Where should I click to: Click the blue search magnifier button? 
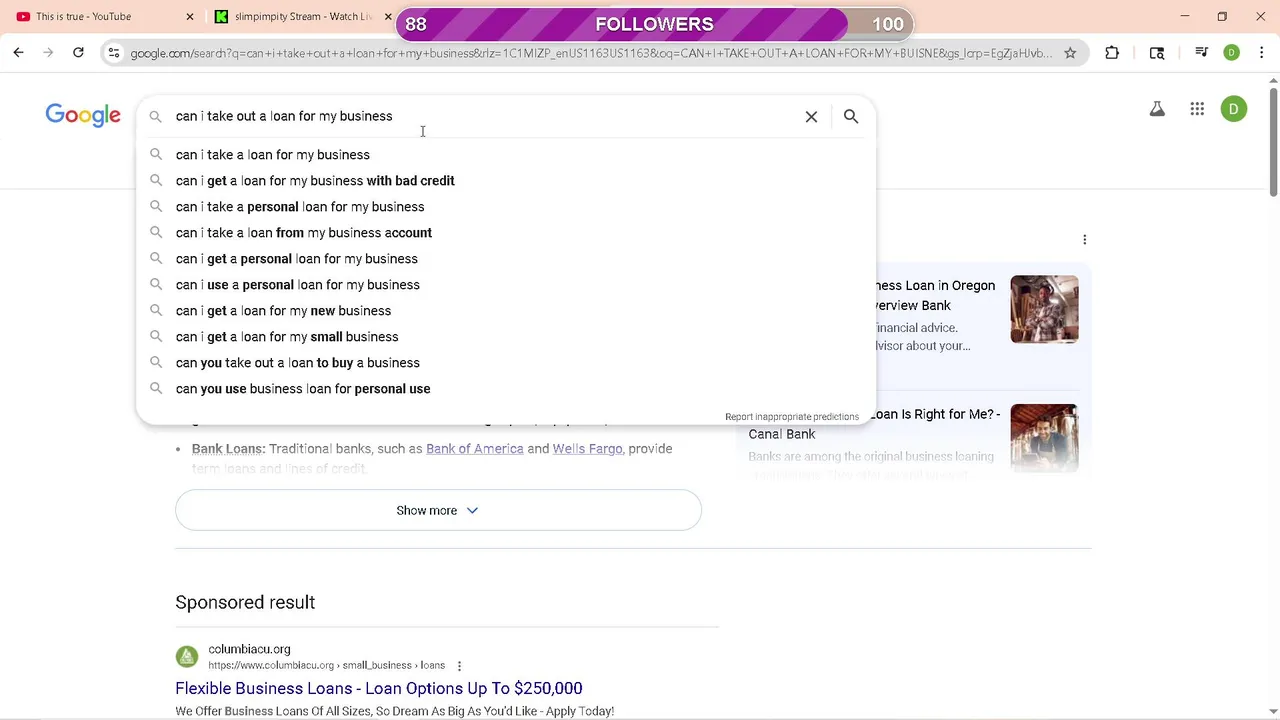coord(851,117)
